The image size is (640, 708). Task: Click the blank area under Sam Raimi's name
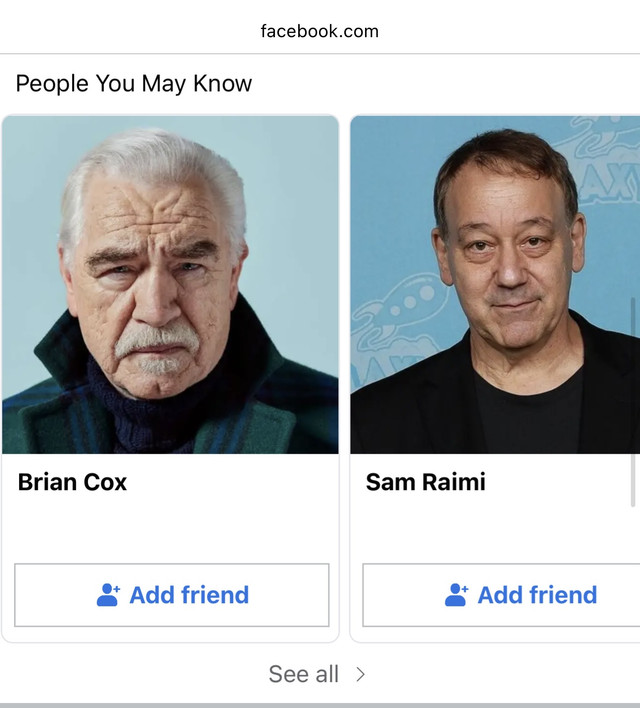pyautogui.click(x=490, y=528)
